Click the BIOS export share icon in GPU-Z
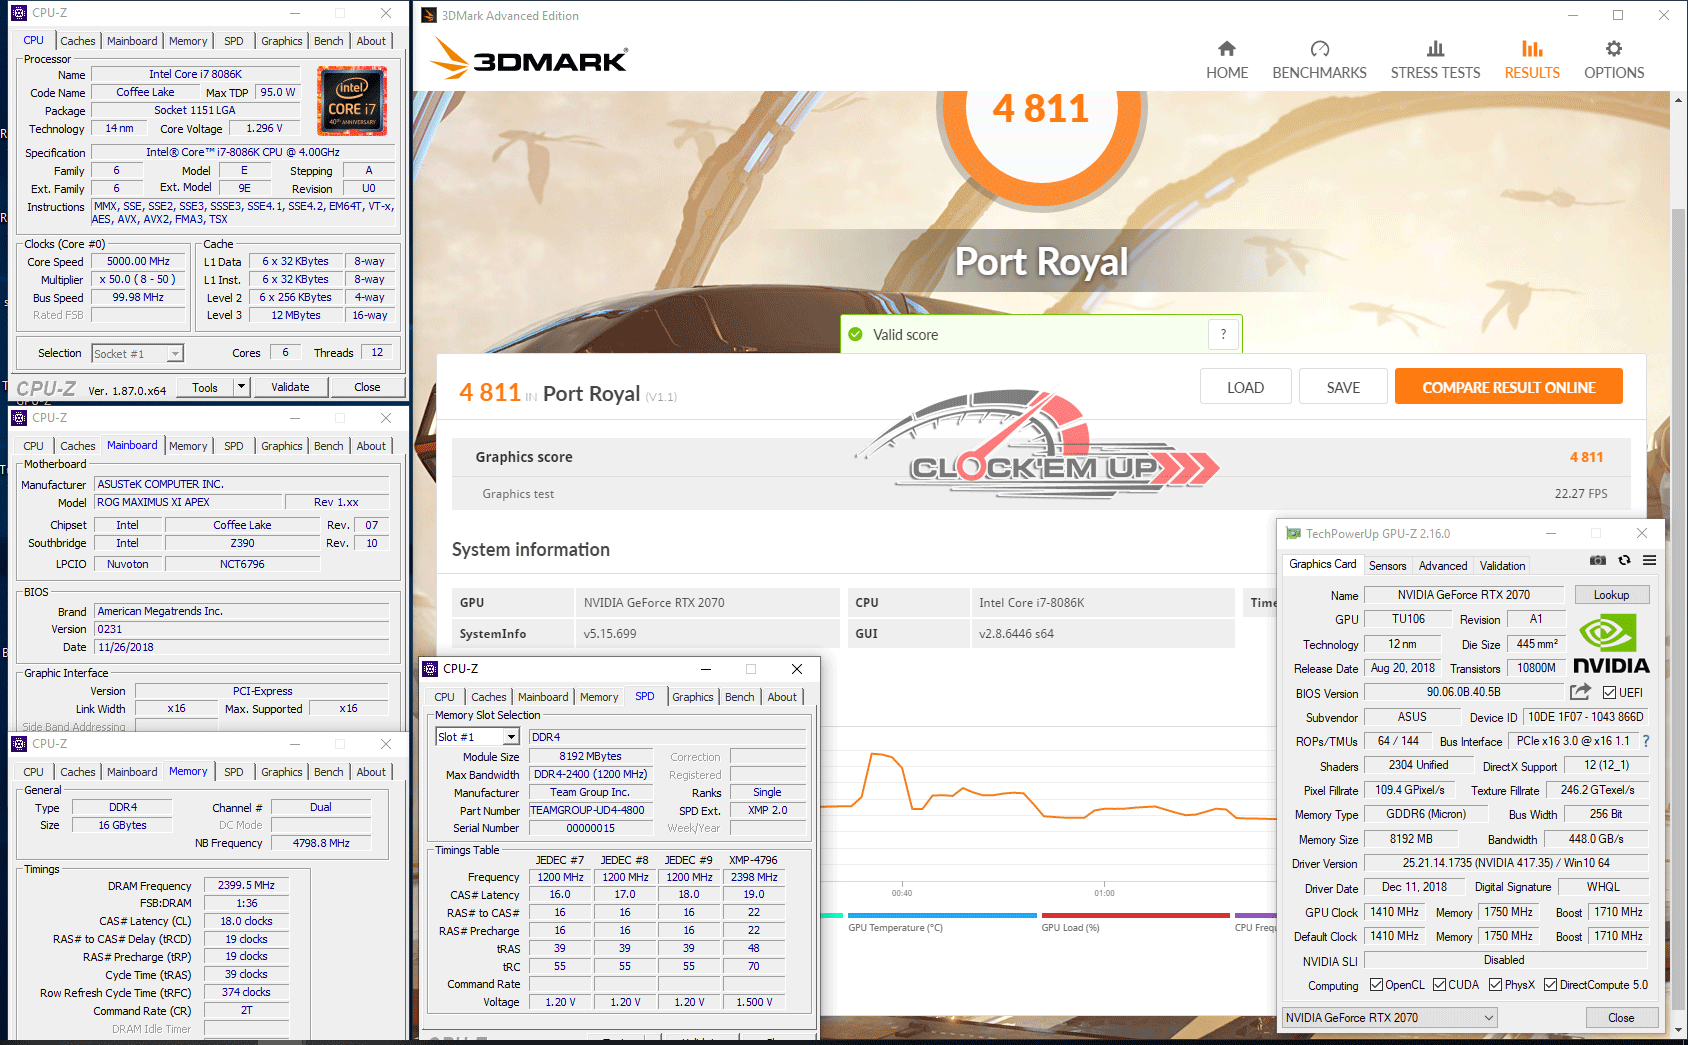The image size is (1688, 1045). click(x=1580, y=692)
